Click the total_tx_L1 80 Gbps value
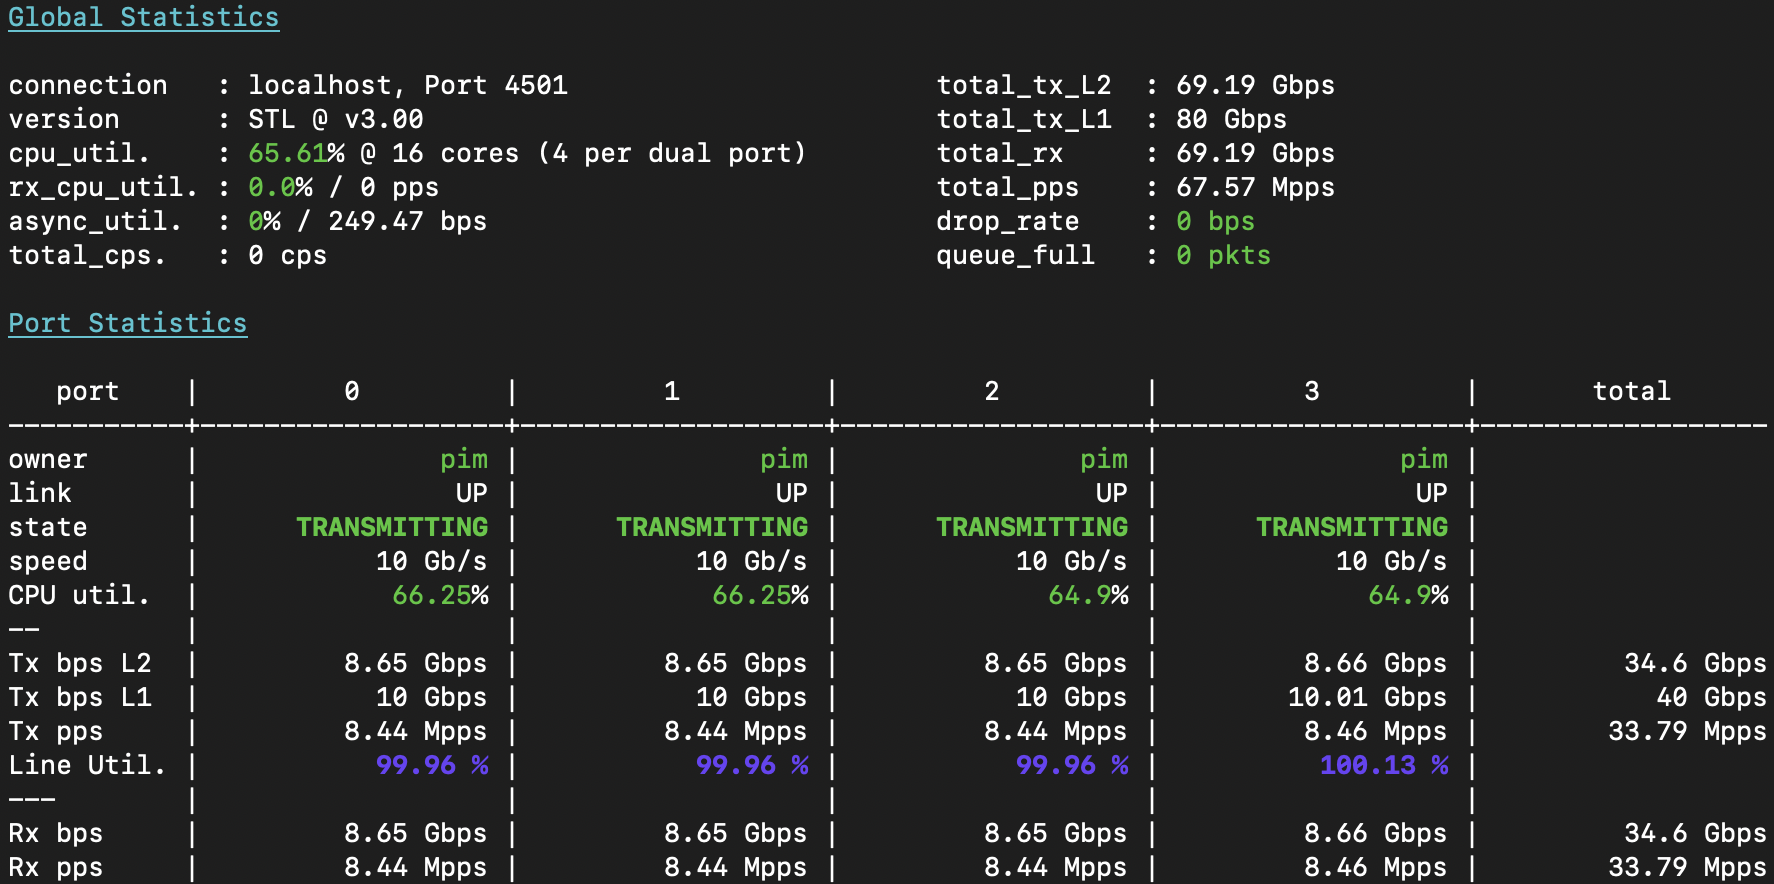This screenshot has width=1774, height=884. tap(1231, 120)
